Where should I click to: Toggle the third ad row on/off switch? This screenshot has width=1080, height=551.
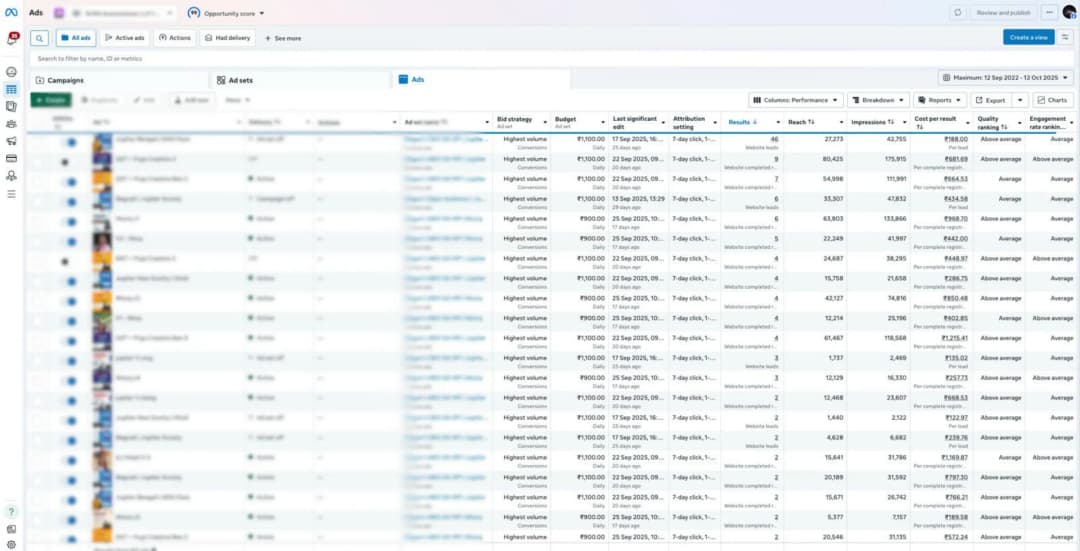pyautogui.click(x=68, y=181)
